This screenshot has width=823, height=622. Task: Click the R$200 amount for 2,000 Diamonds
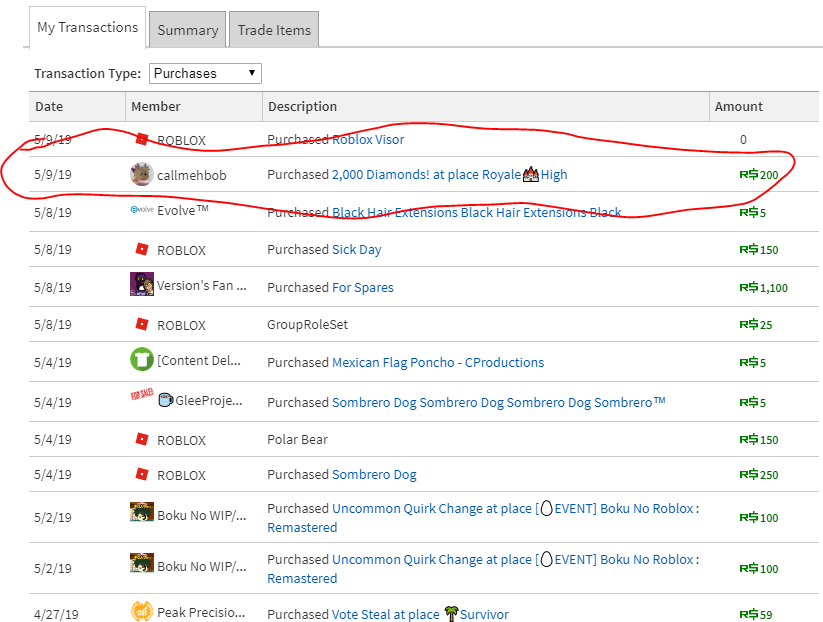(759, 175)
